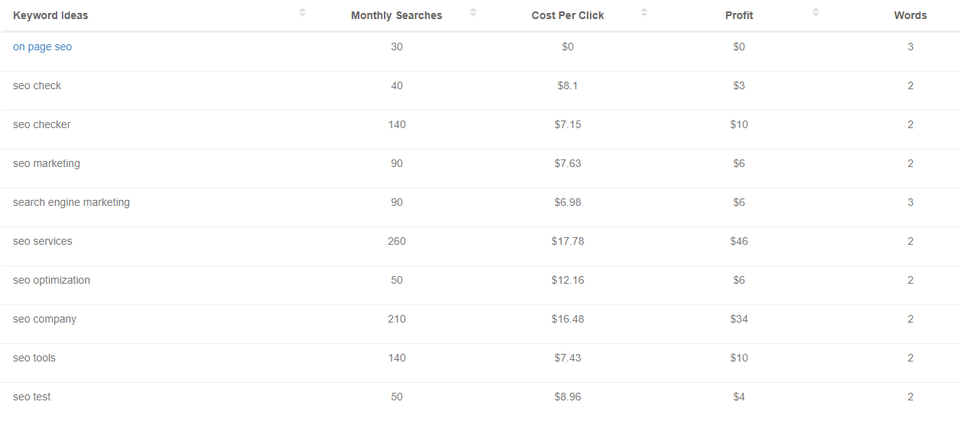Click the 'seo marketing' keyword
Viewport: 960px width, 437px height.
[x=47, y=163]
